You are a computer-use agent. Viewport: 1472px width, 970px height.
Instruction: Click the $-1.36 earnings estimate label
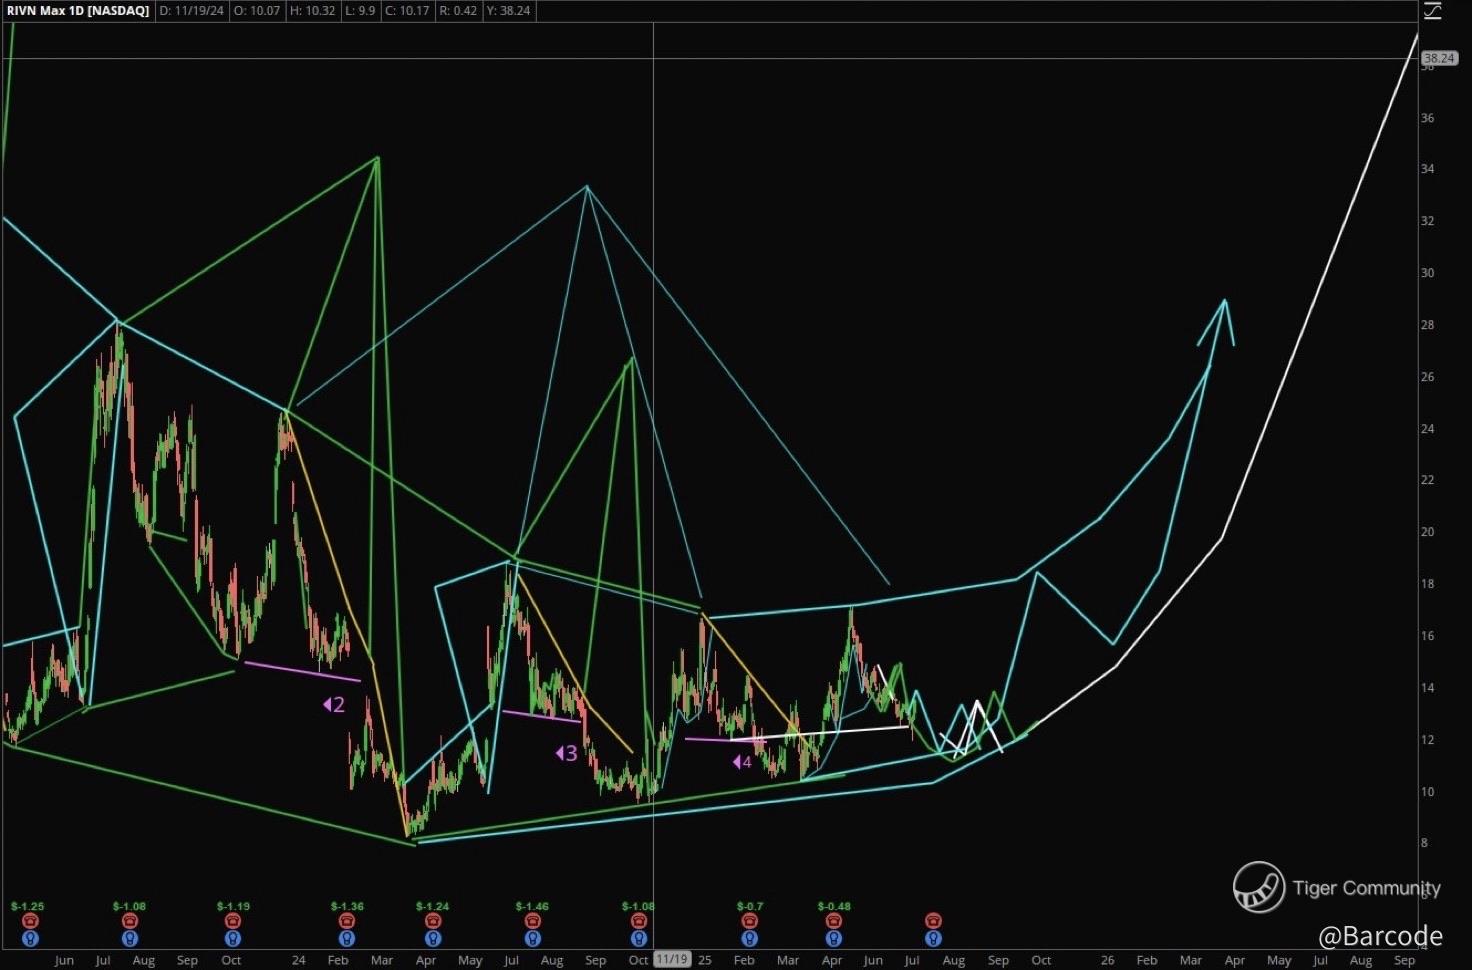[x=347, y=906]
